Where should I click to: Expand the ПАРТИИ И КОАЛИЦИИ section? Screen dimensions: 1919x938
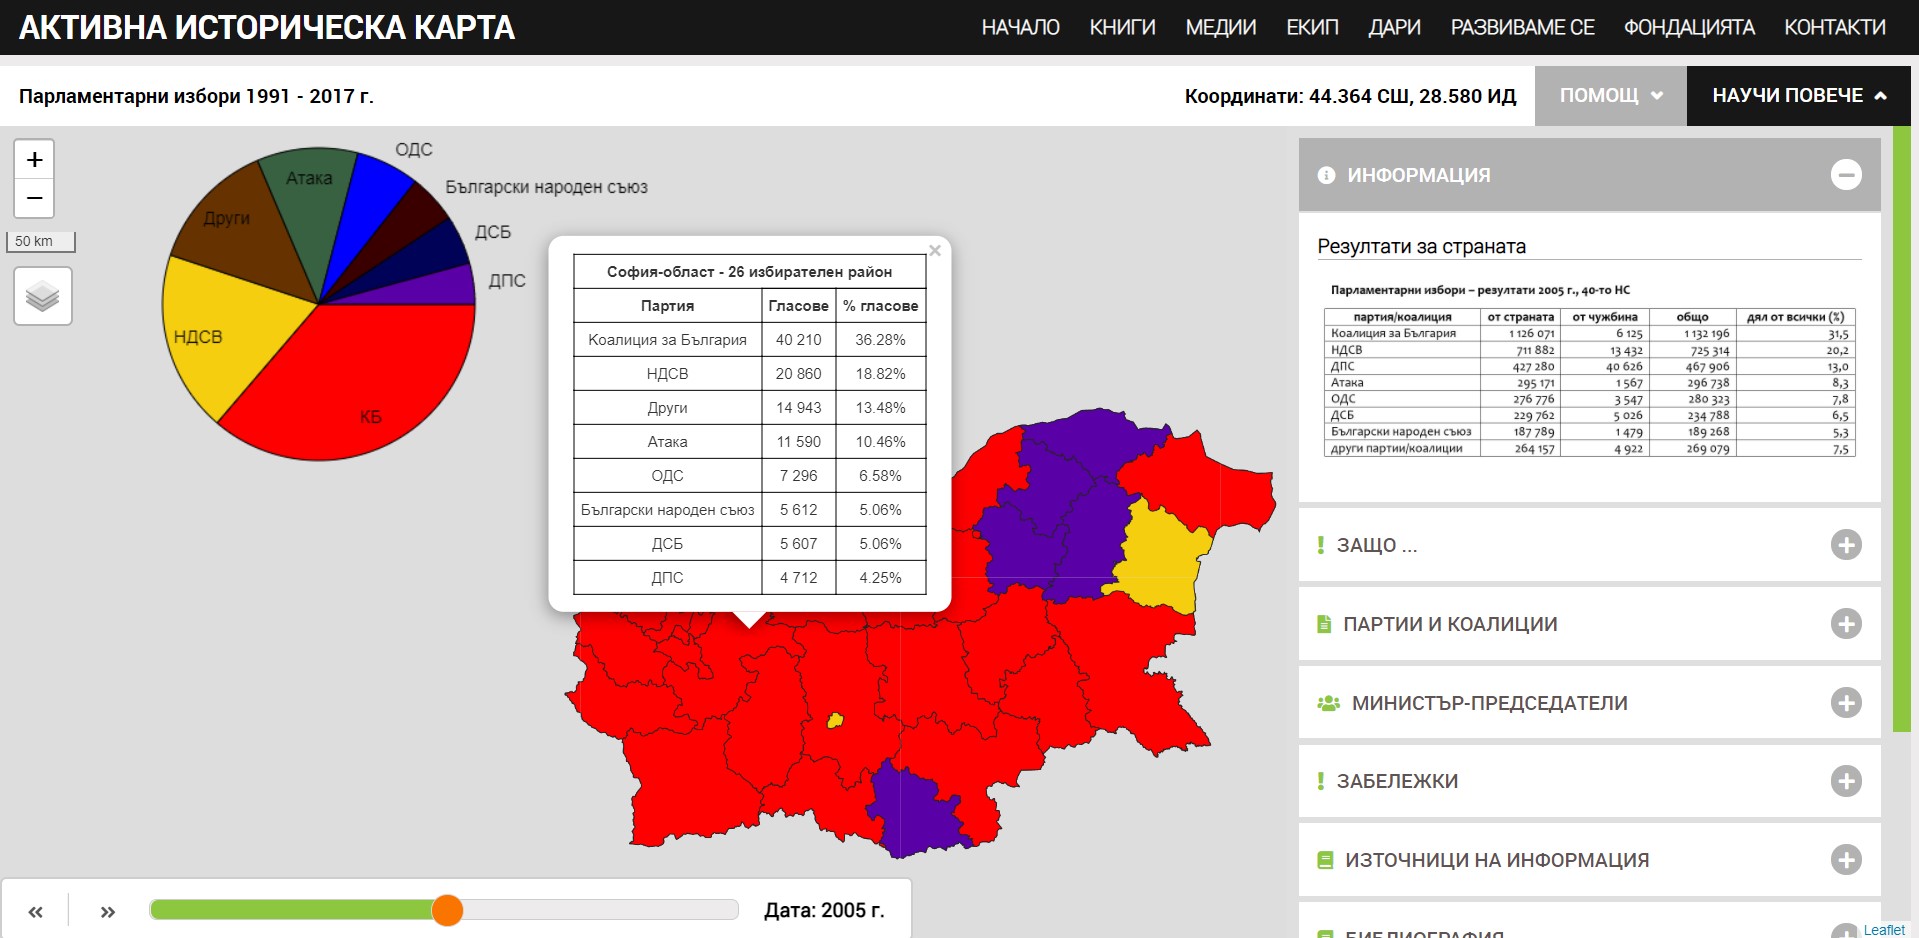pos(1845,624)
